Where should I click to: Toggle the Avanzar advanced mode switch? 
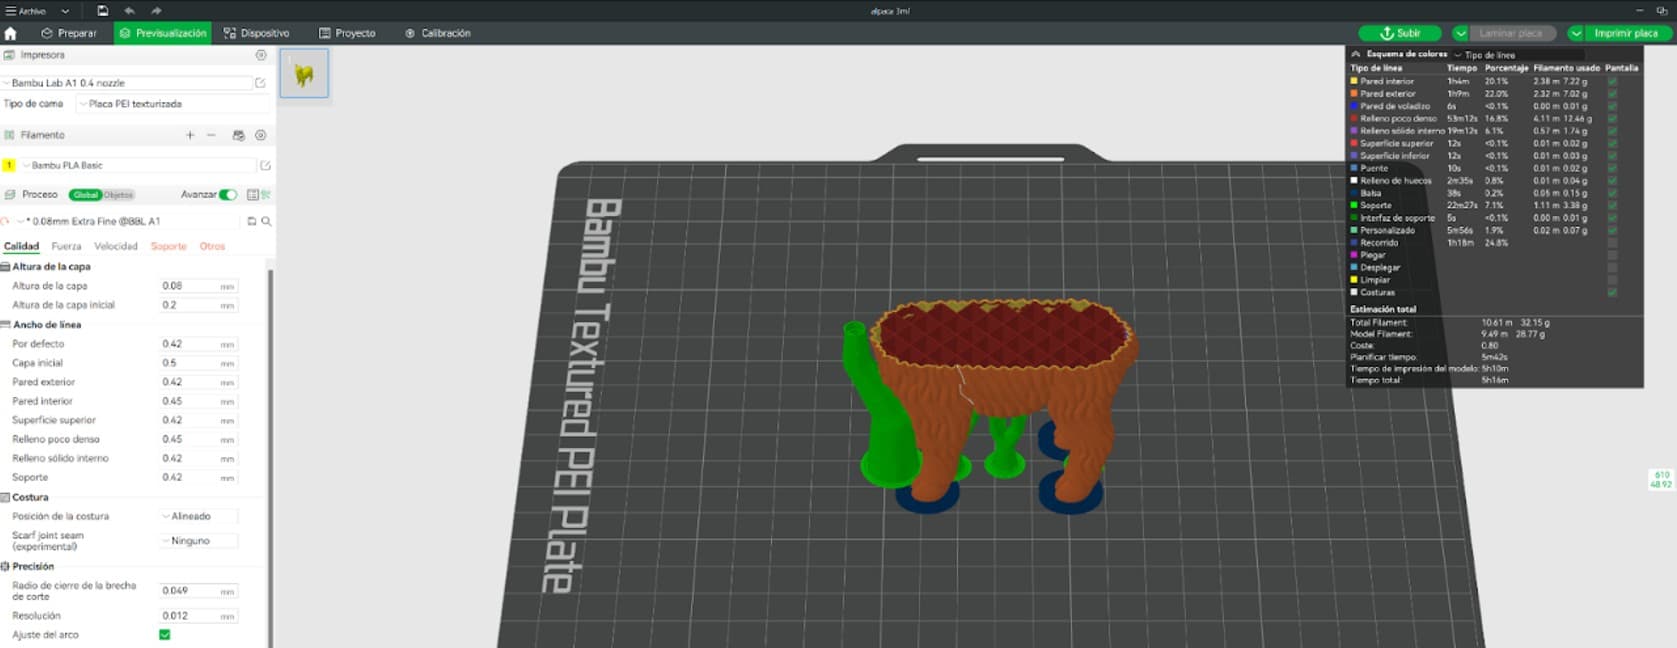228,195
